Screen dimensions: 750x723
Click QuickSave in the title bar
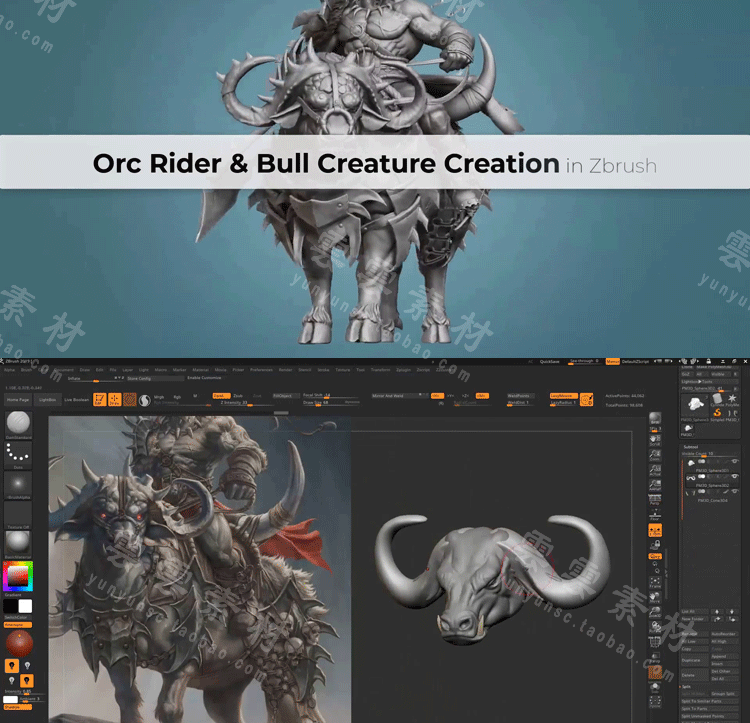coord(550,362)
